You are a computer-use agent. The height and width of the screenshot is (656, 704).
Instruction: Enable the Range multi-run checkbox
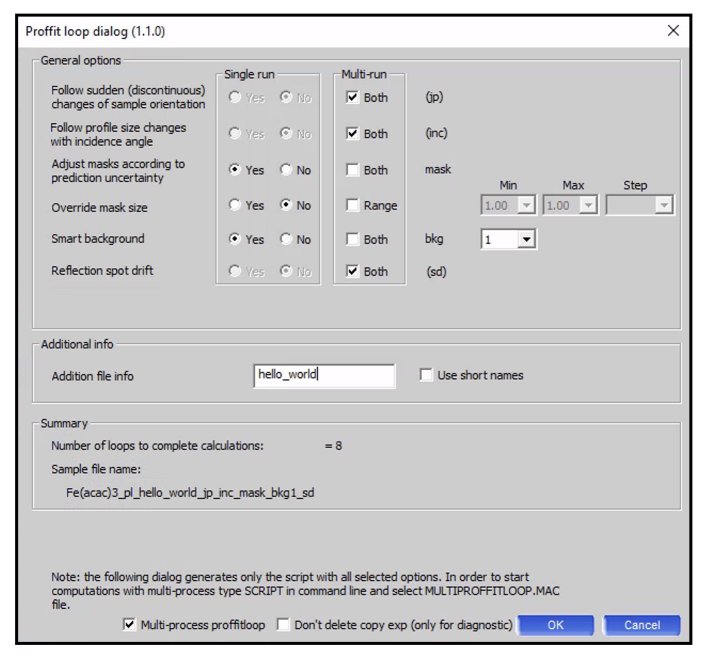coord(352,206)
